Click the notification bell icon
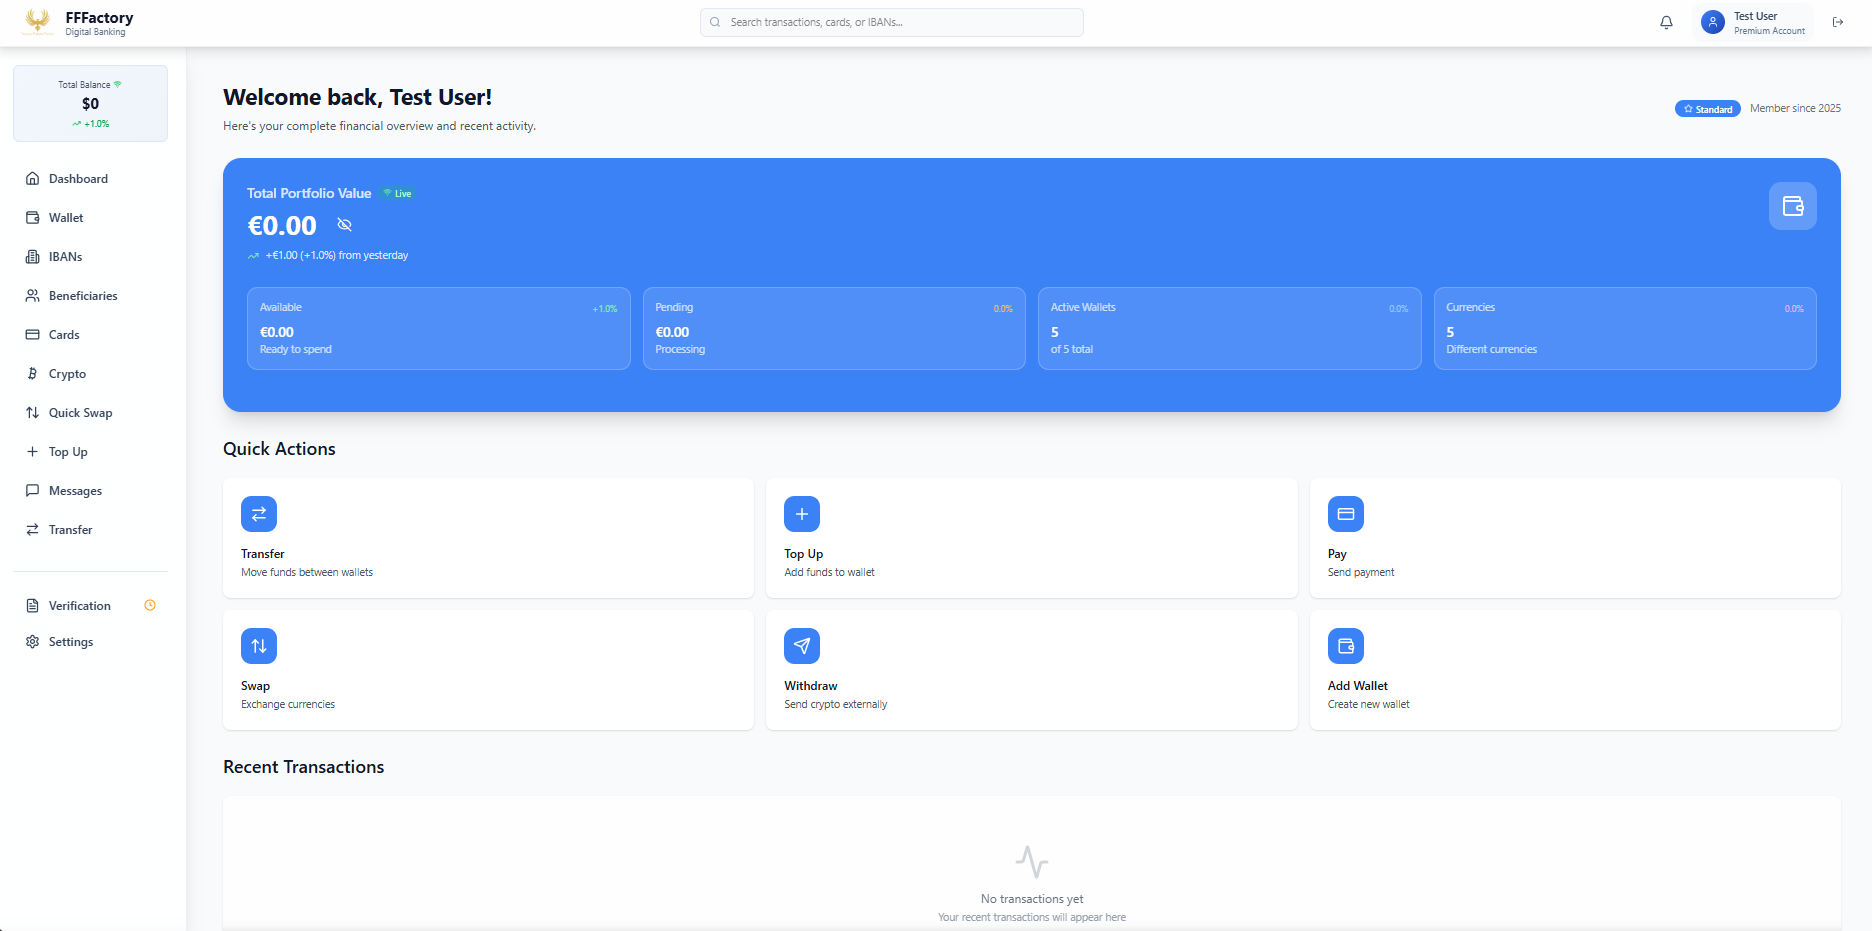Screen dimensions: 1872x931 (1666, 22)
